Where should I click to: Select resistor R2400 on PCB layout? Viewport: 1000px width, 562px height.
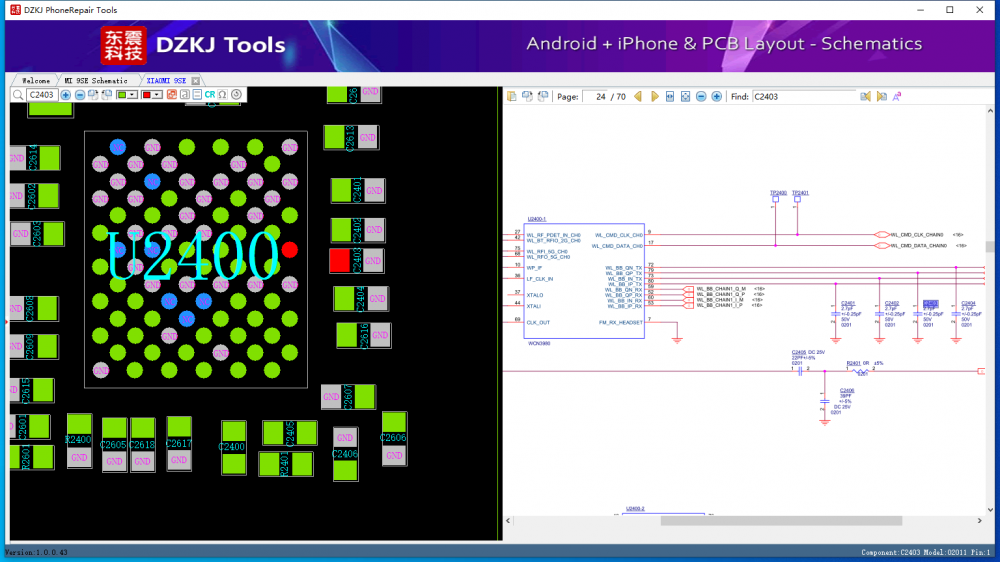pyautogui.click(x=79, y=440)
